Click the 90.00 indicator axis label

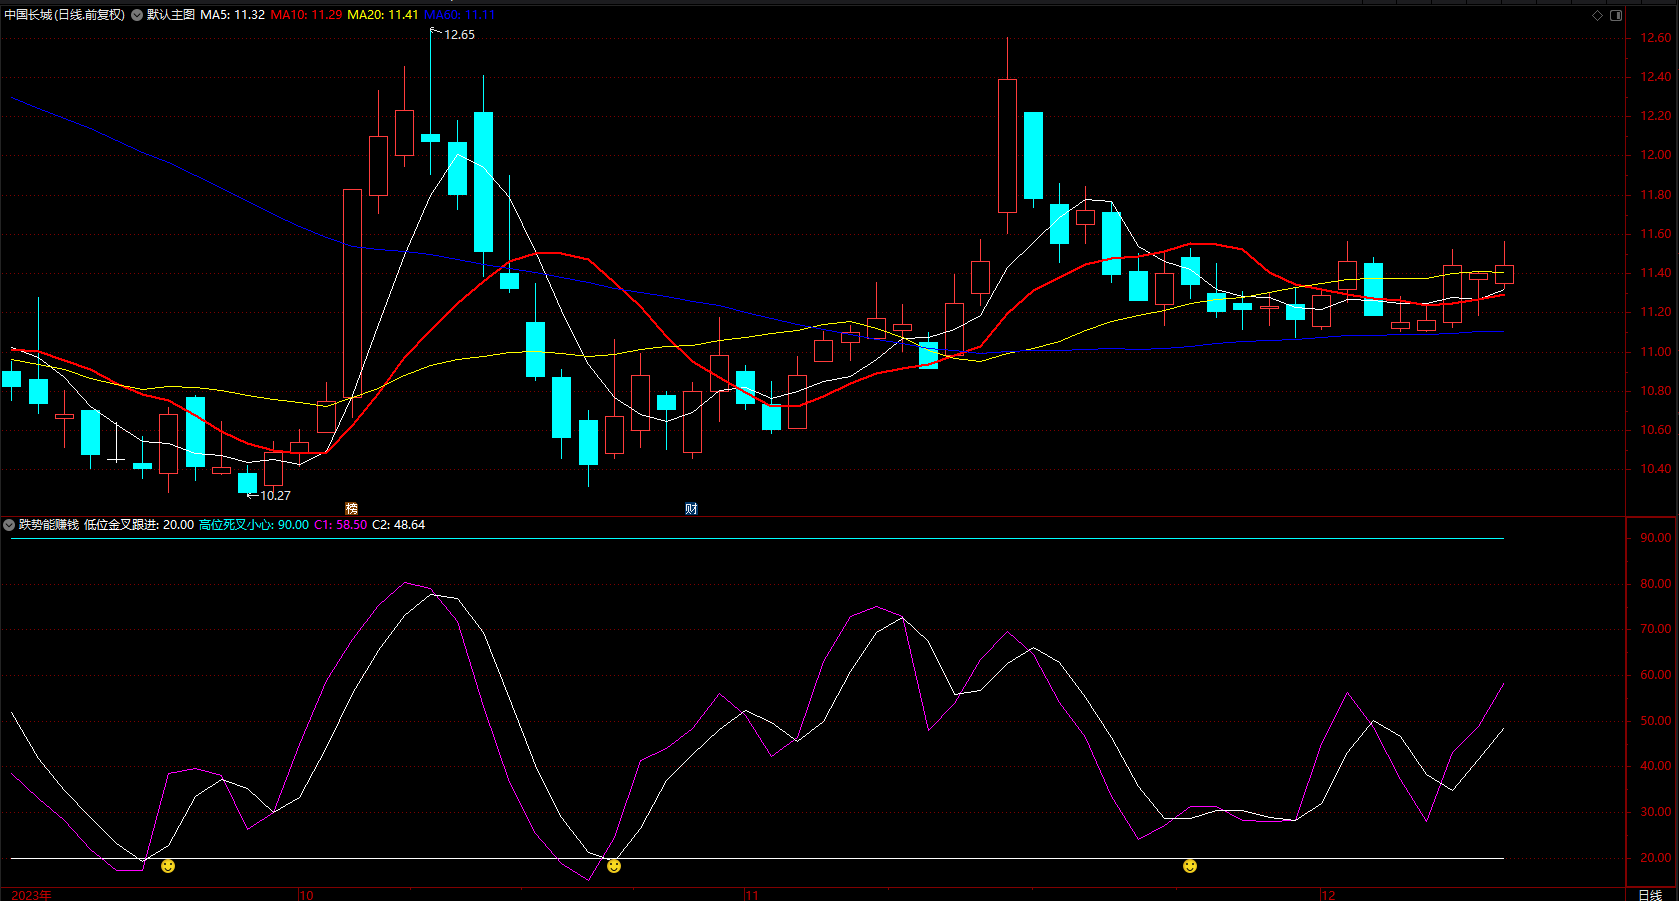1655,538
